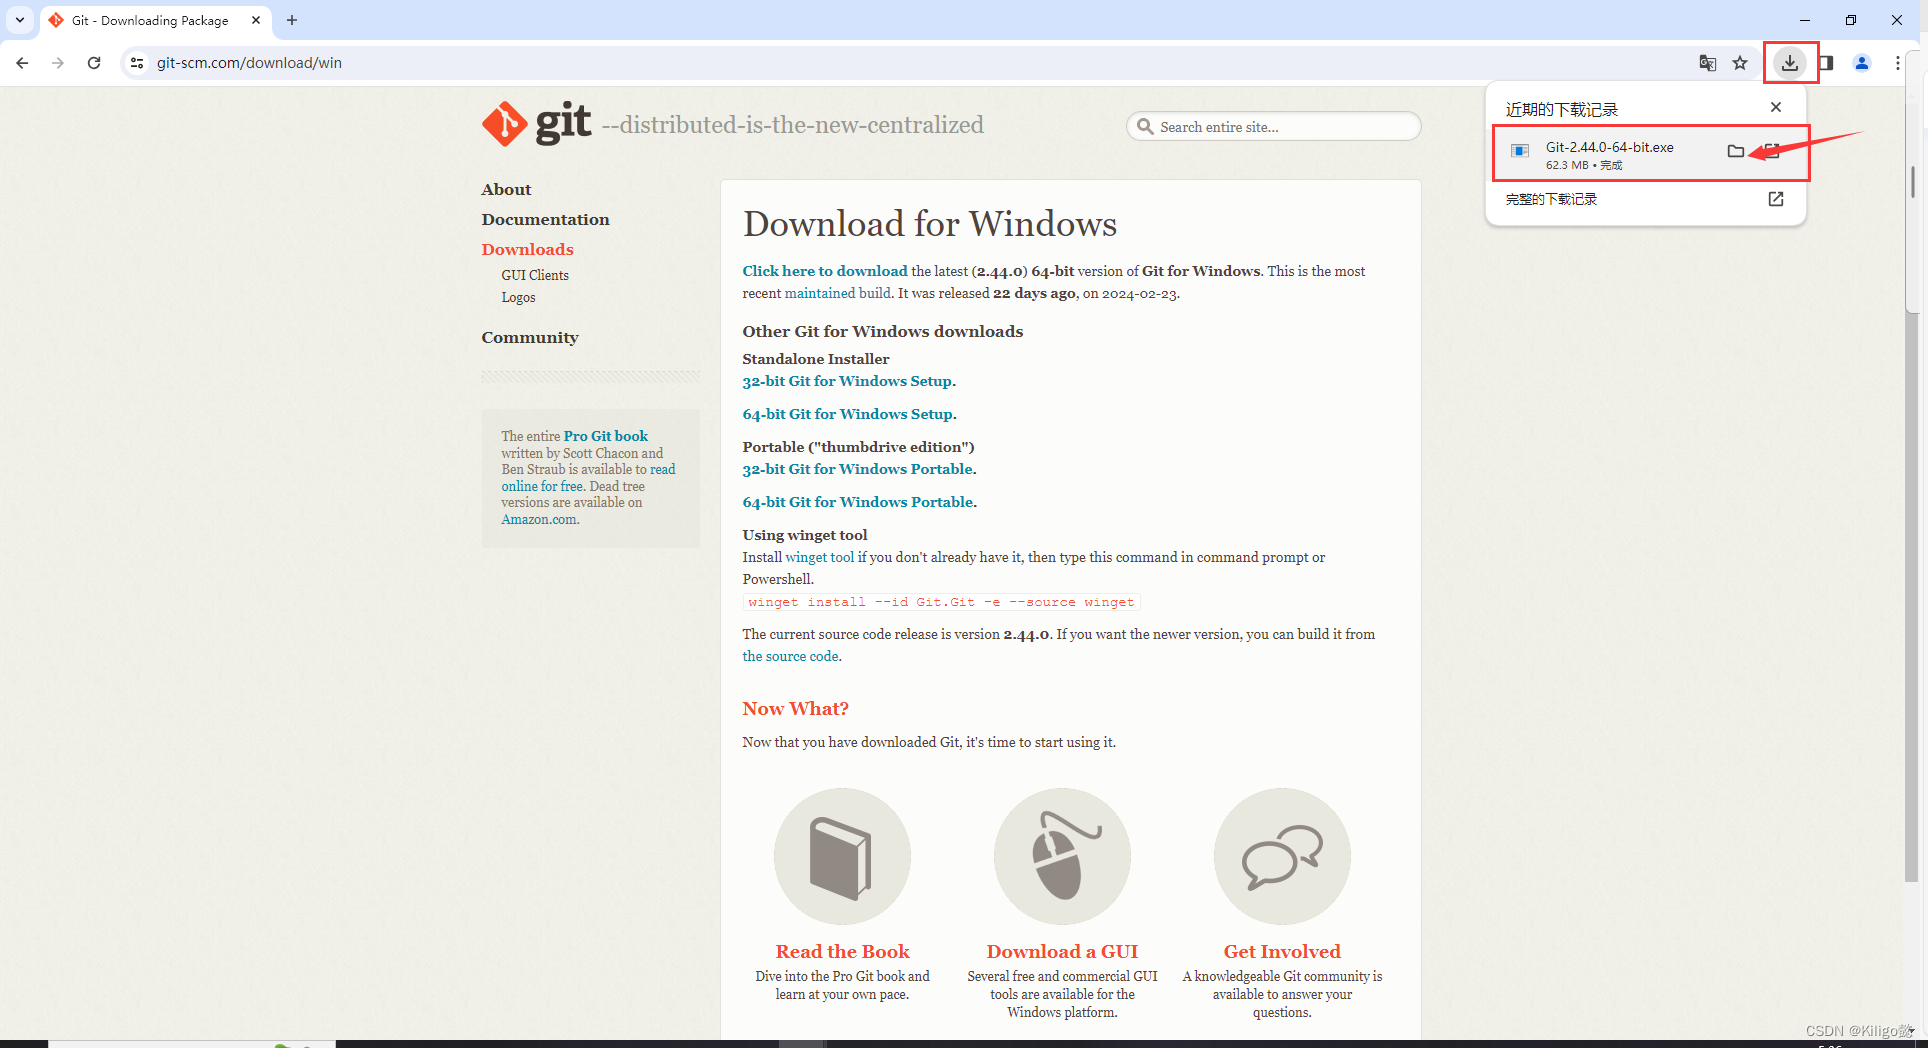Open the About page

tap(506, 189)
